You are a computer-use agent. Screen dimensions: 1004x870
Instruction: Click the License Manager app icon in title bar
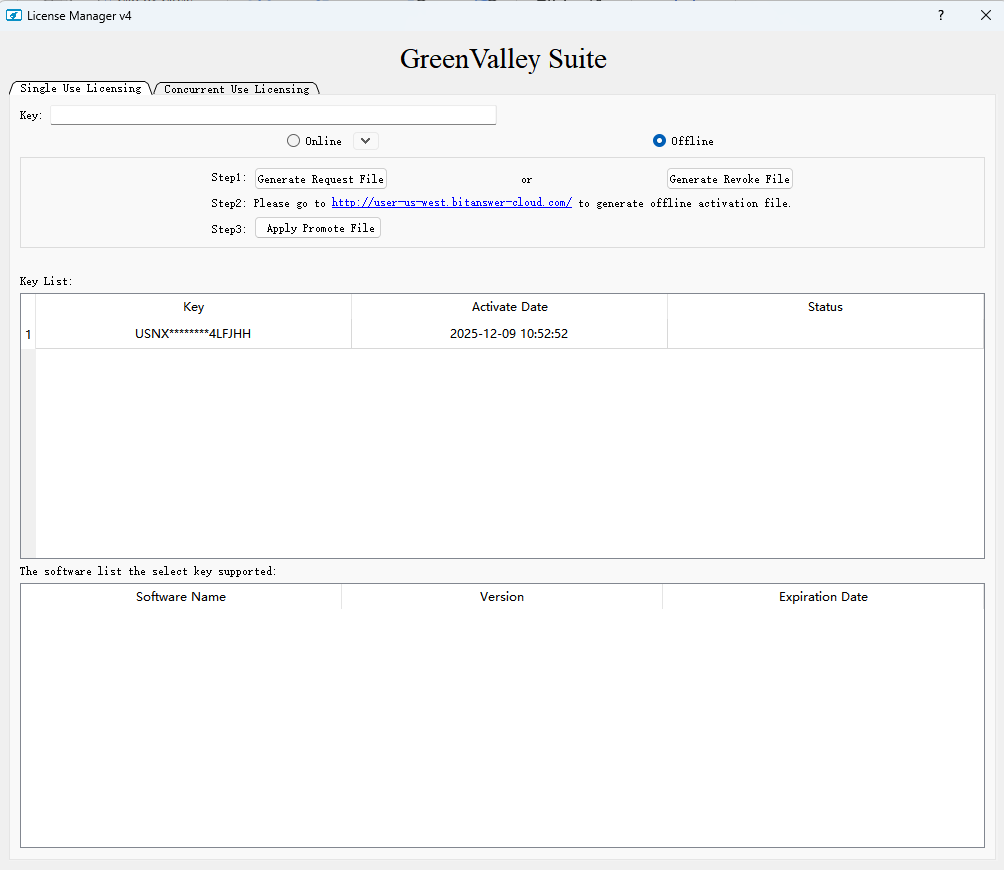point(14,15)
